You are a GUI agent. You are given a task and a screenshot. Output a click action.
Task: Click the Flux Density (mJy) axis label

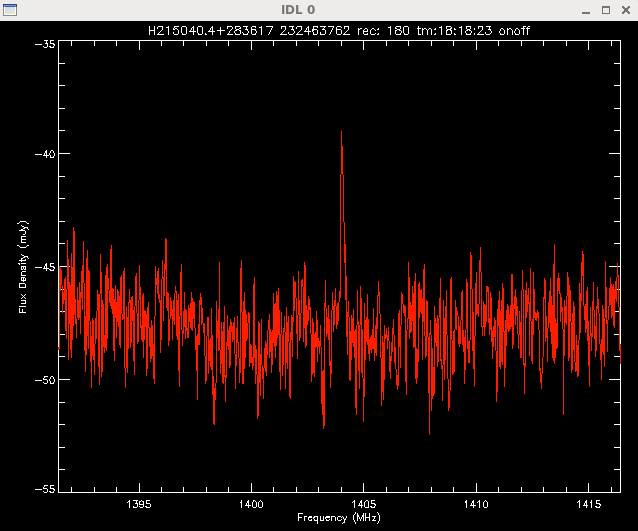coord(21,267)
